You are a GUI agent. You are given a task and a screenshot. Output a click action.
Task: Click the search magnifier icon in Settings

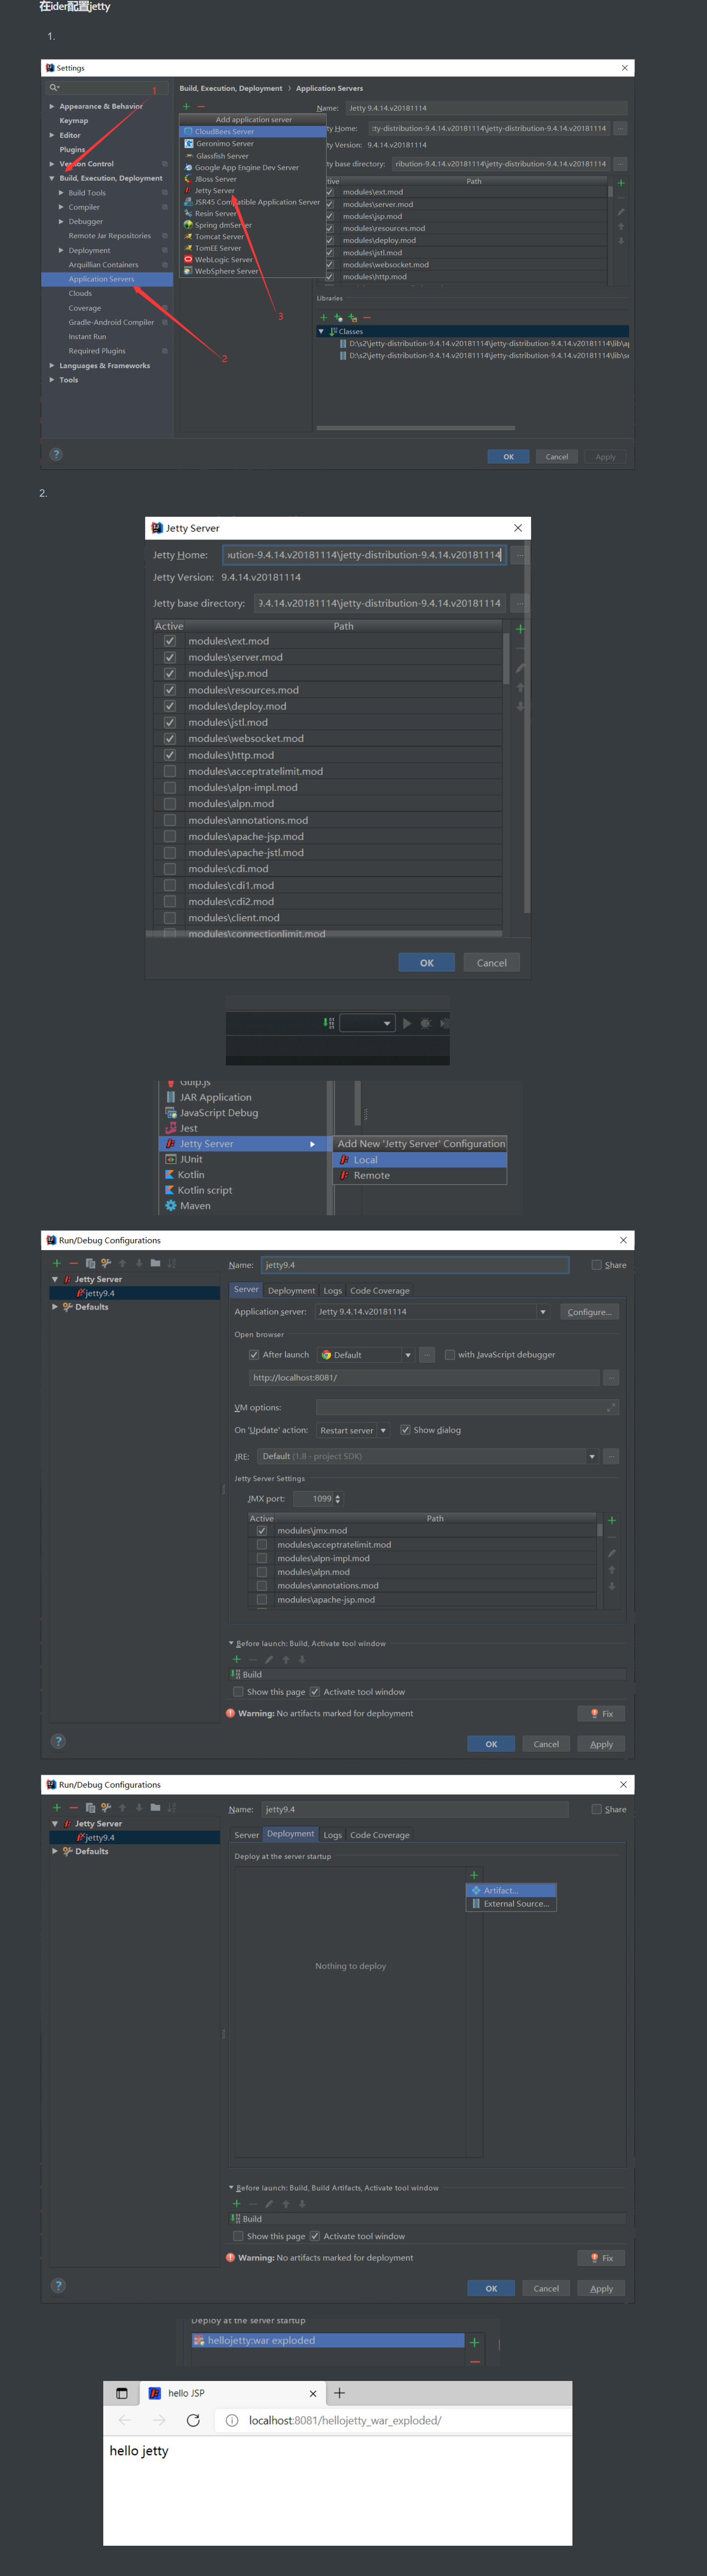coord(54,88)
